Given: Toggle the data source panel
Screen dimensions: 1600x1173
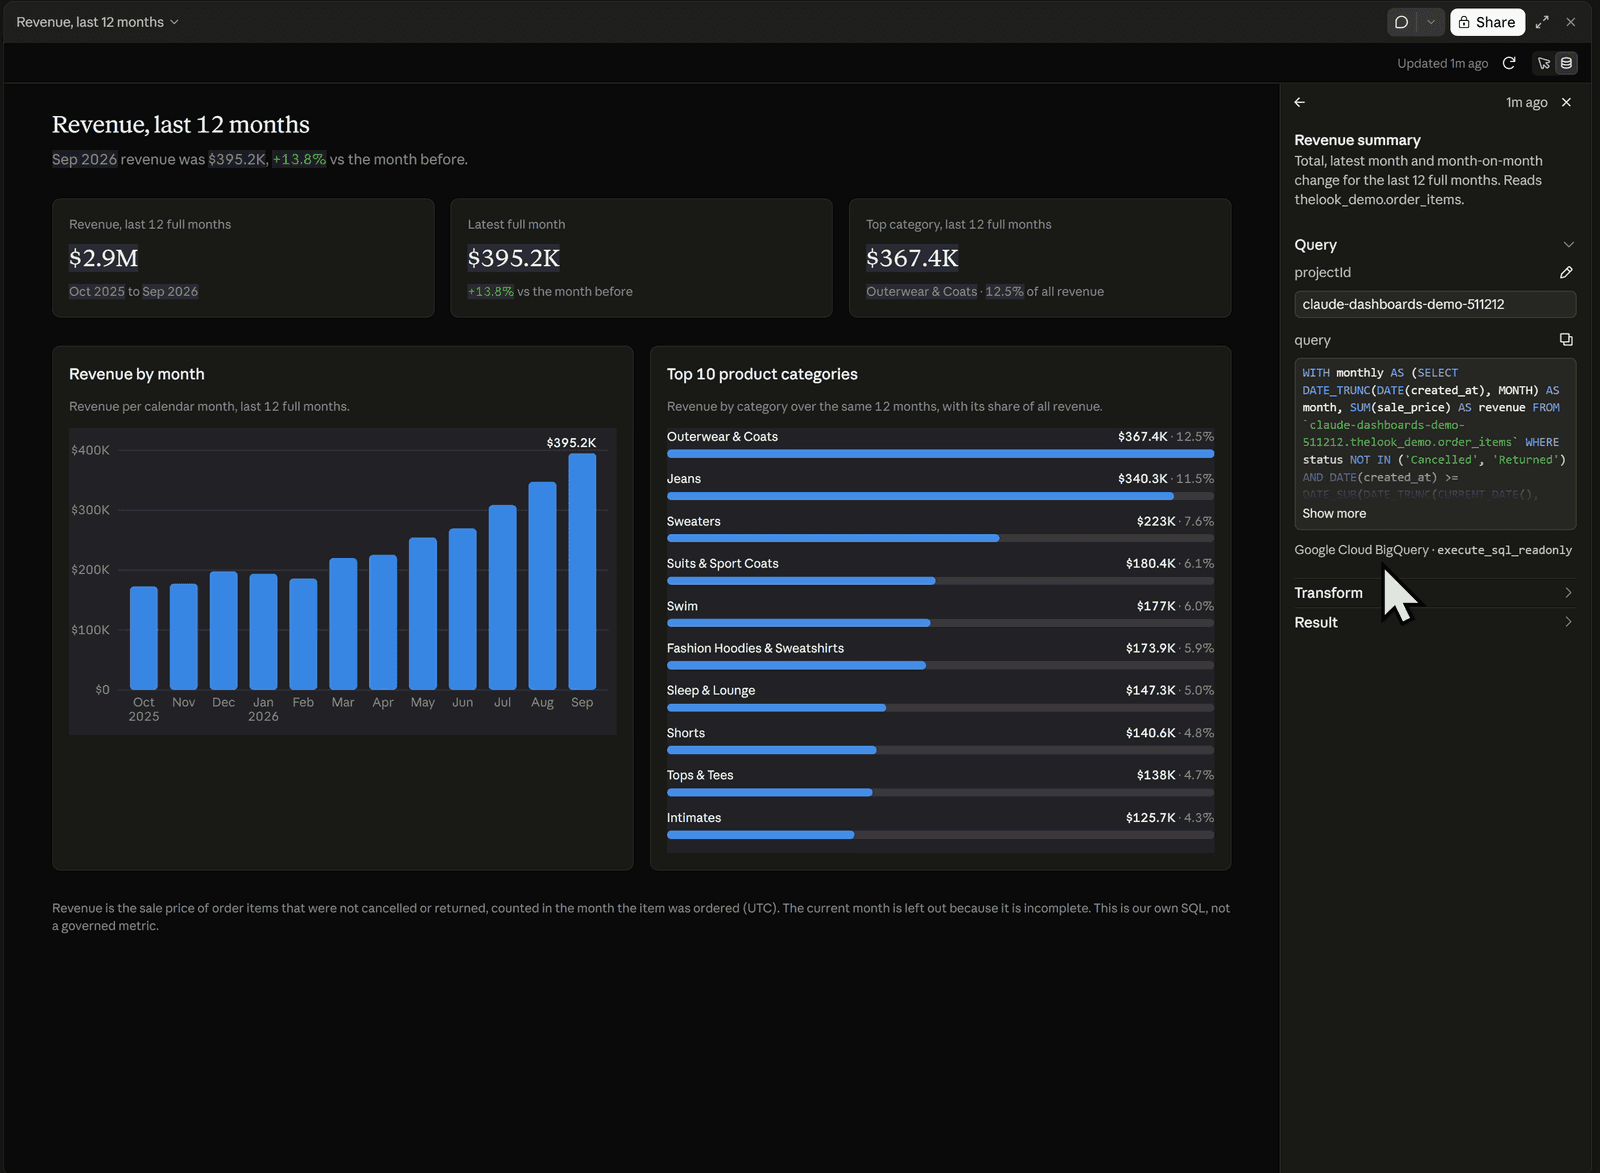Looking at the screenshot, I should [1566, 63].
